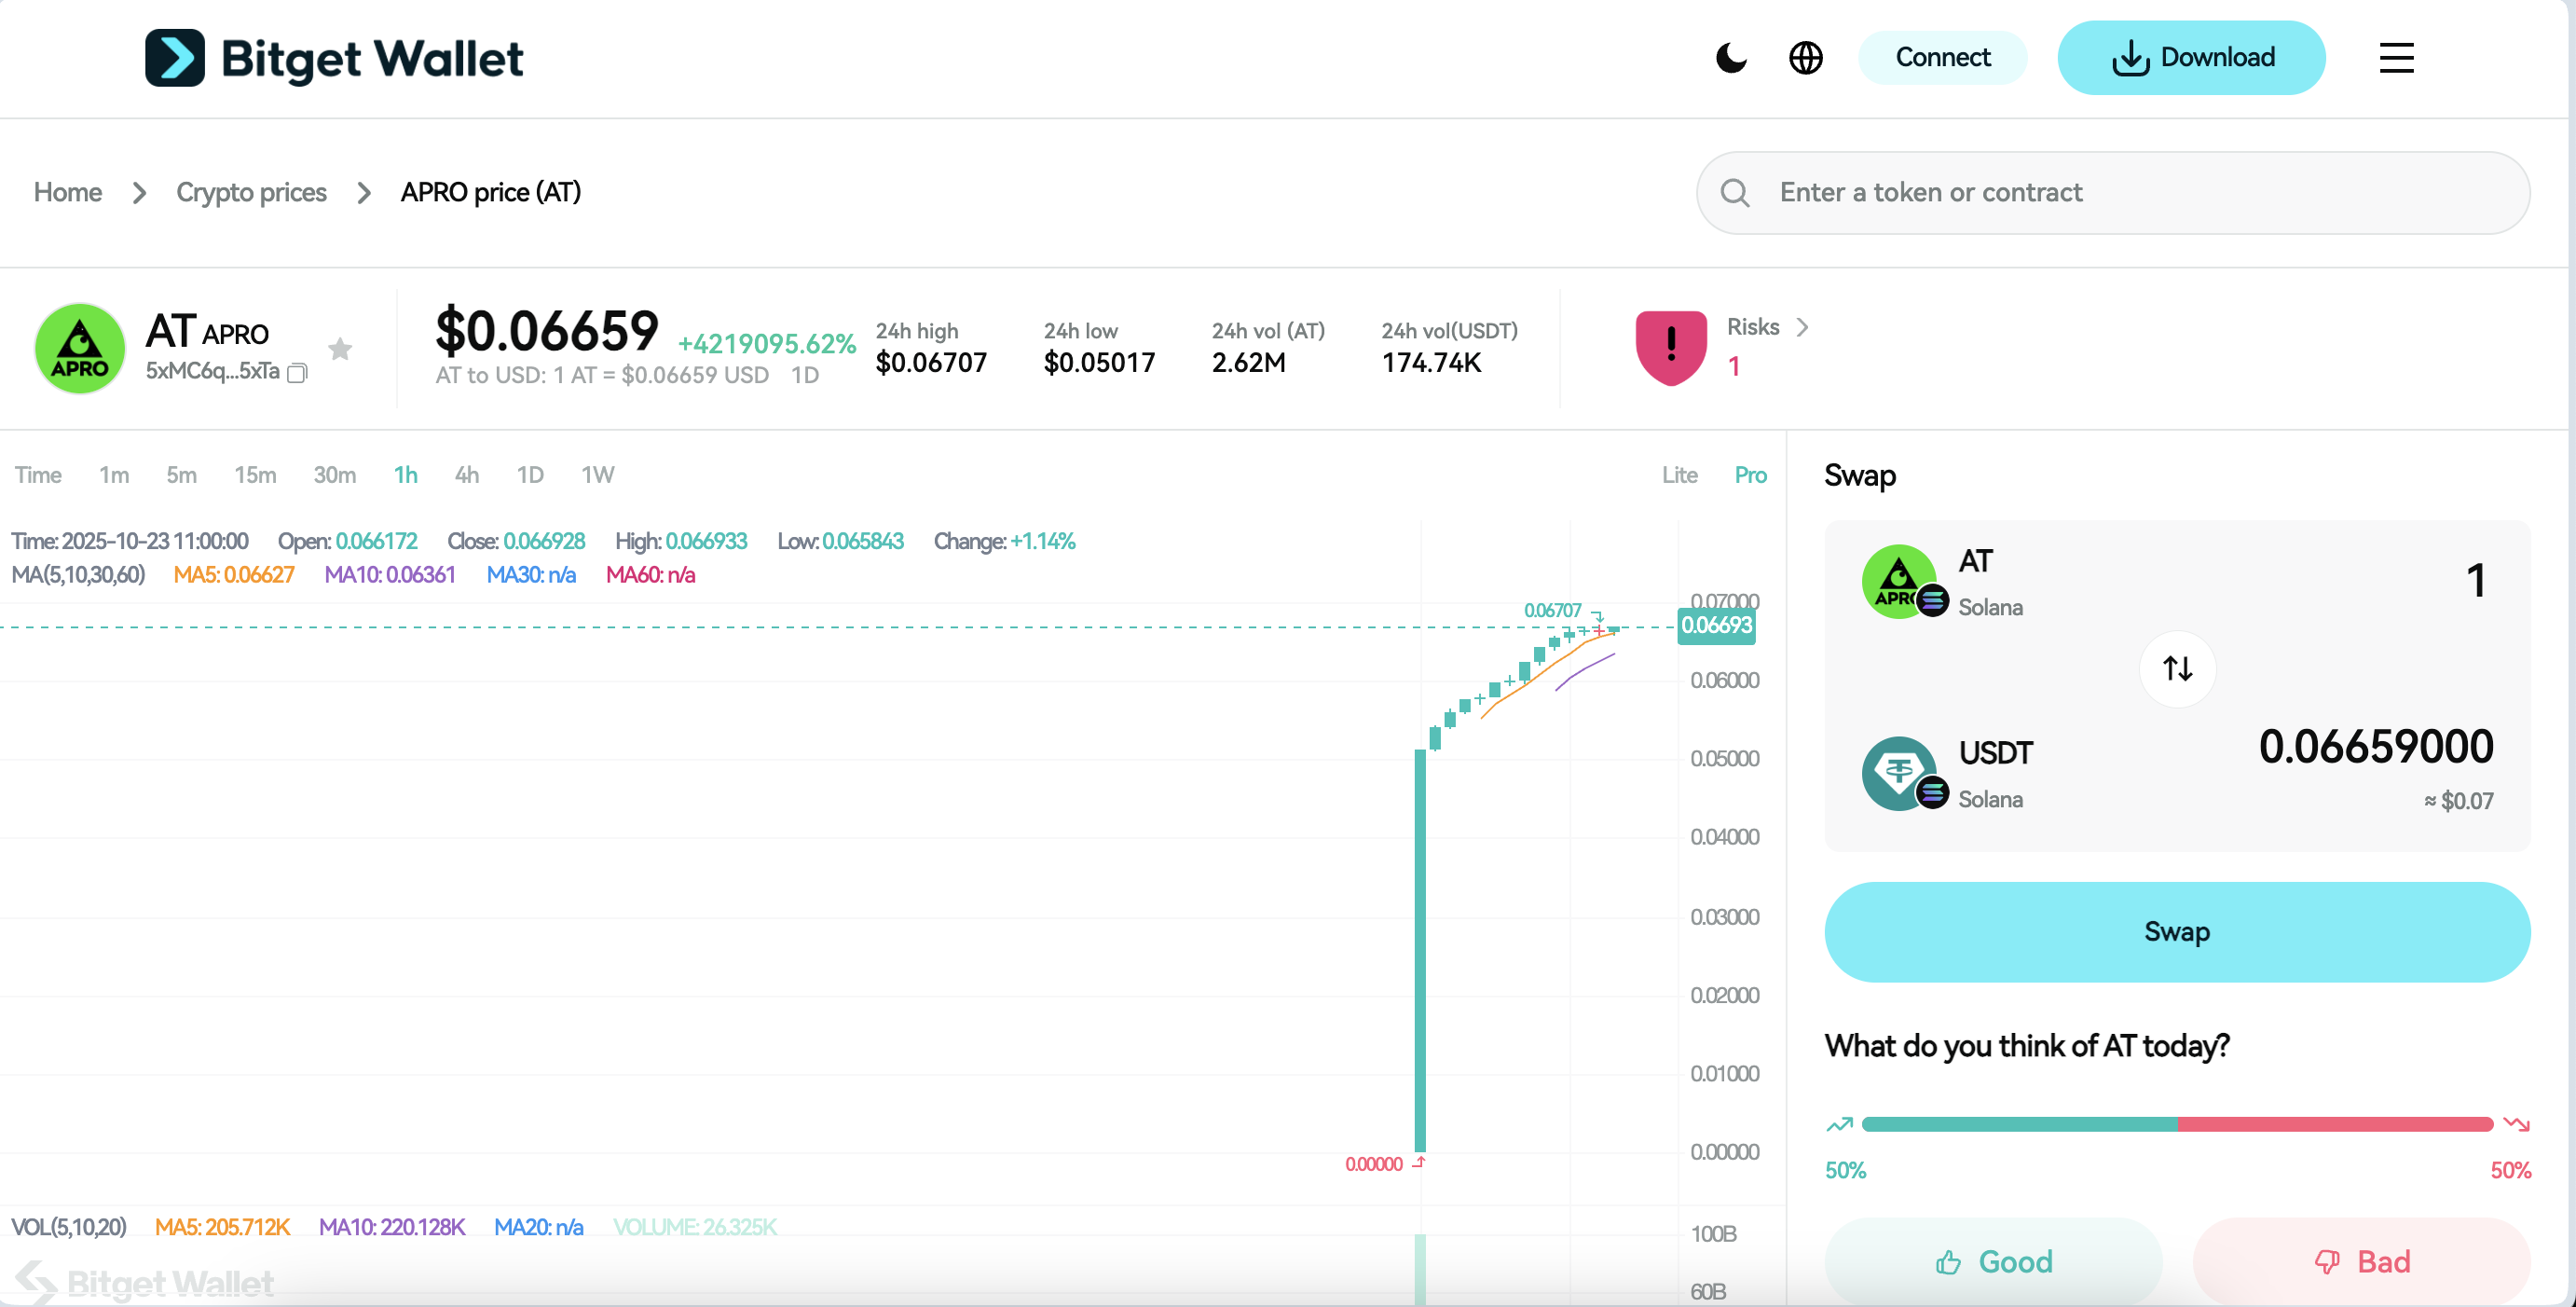Image resolution: width=2576 pixels, height=1307 pixels.
Task: Expand the Risks details chevron
Action: 1802,327
